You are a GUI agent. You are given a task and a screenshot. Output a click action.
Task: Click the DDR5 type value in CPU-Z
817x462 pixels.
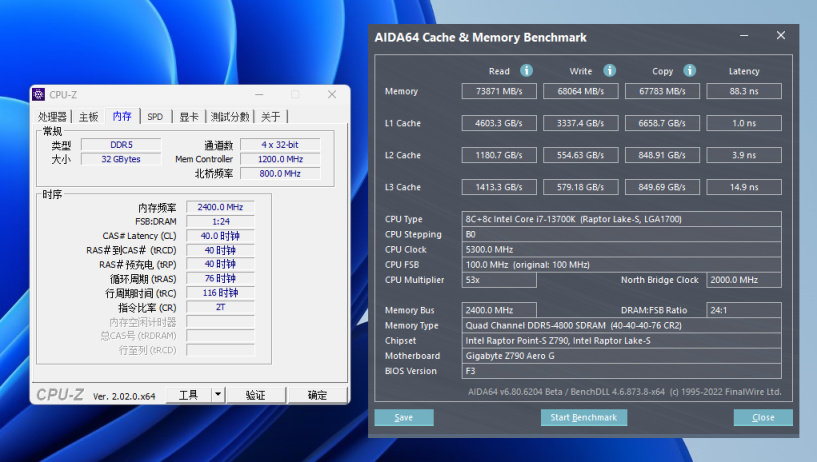121,145
